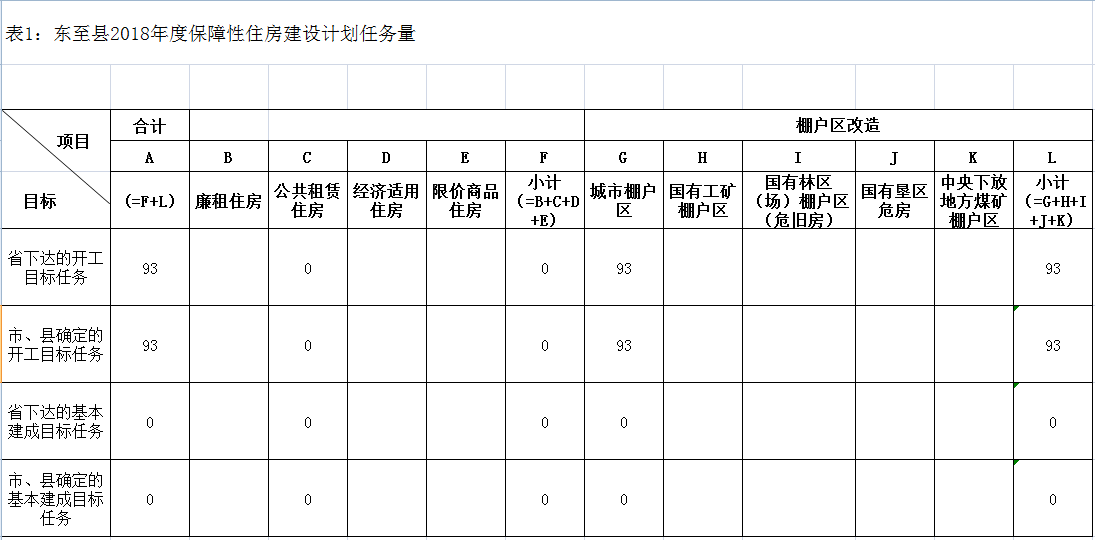
Task: Select row label 市、县确定的开工目标任务
Action: (56, 345)
